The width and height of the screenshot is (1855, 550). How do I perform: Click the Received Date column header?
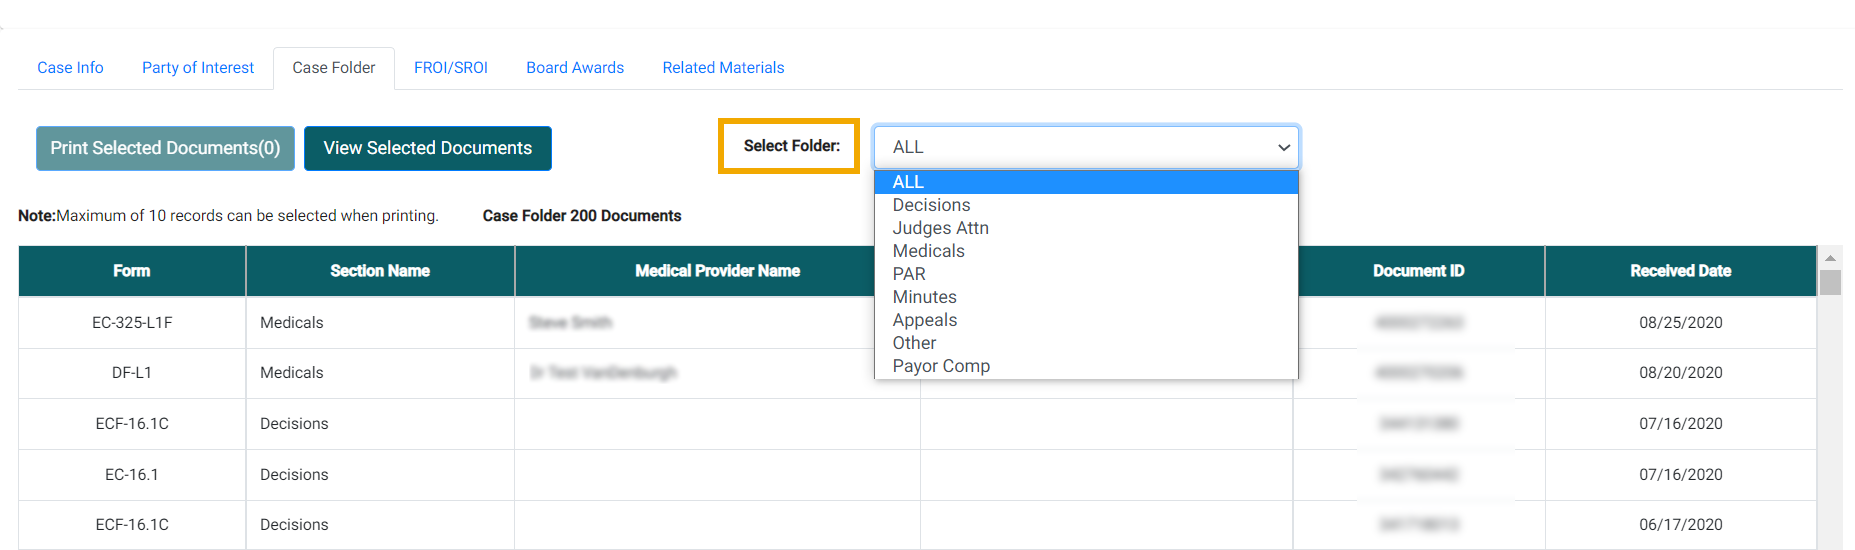1680,271
